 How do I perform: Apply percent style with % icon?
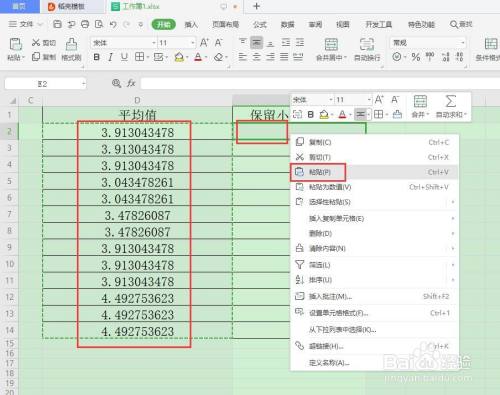point(416,57)
